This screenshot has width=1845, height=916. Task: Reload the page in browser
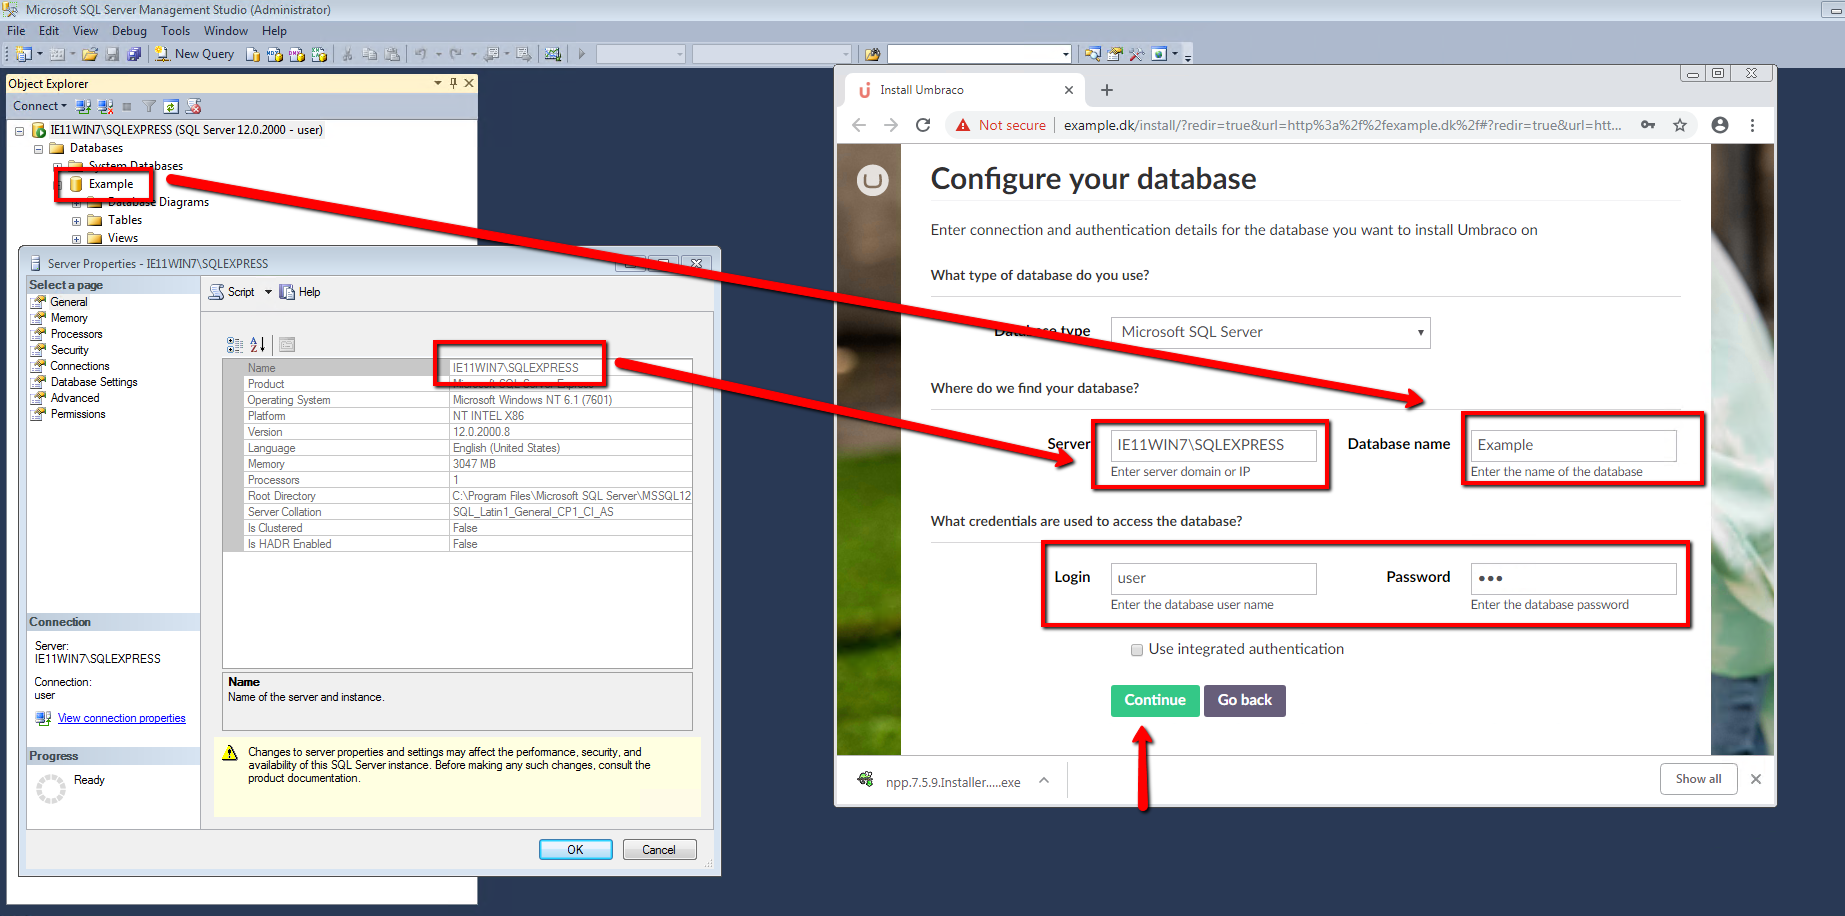(923, 125)
